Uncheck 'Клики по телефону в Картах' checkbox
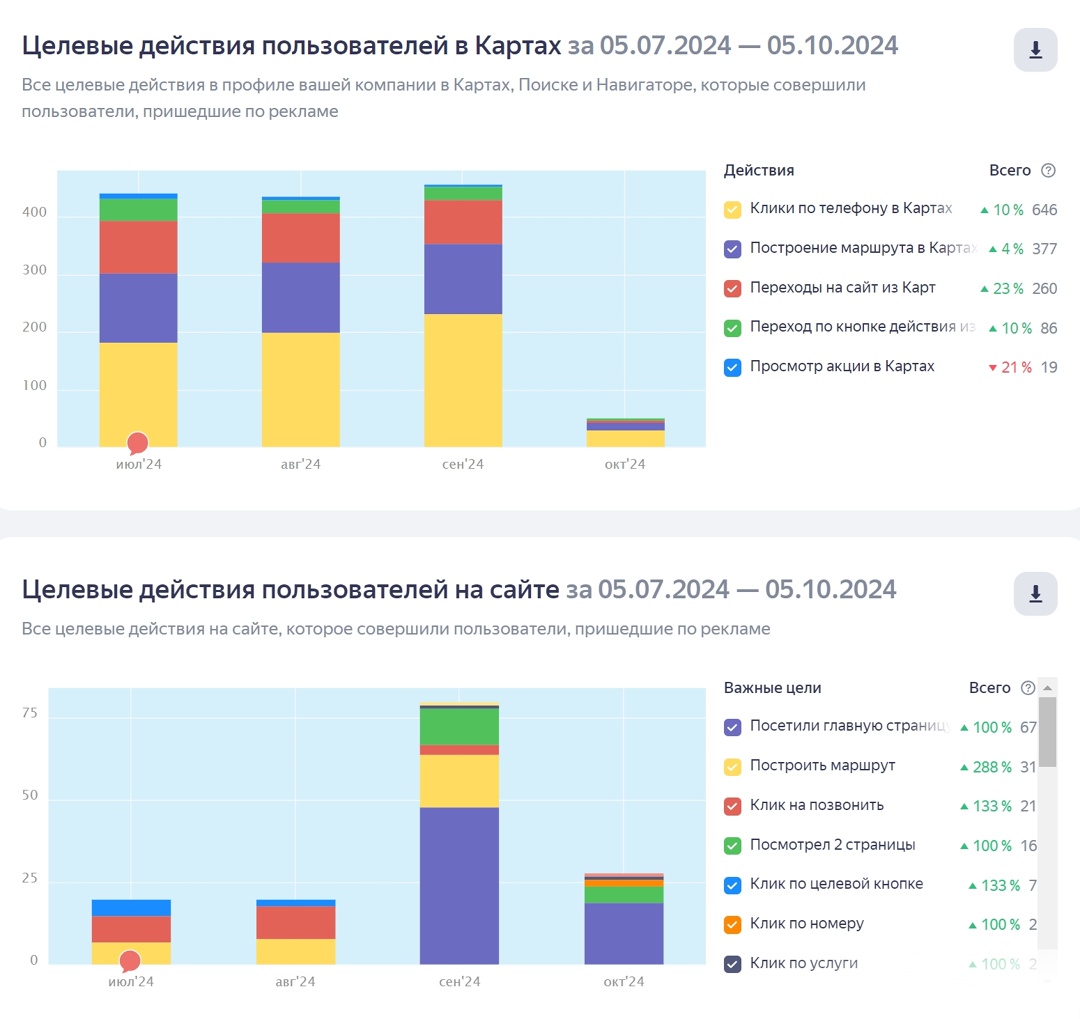Viewport: 1080px width, 1019px height. (732, 209)
